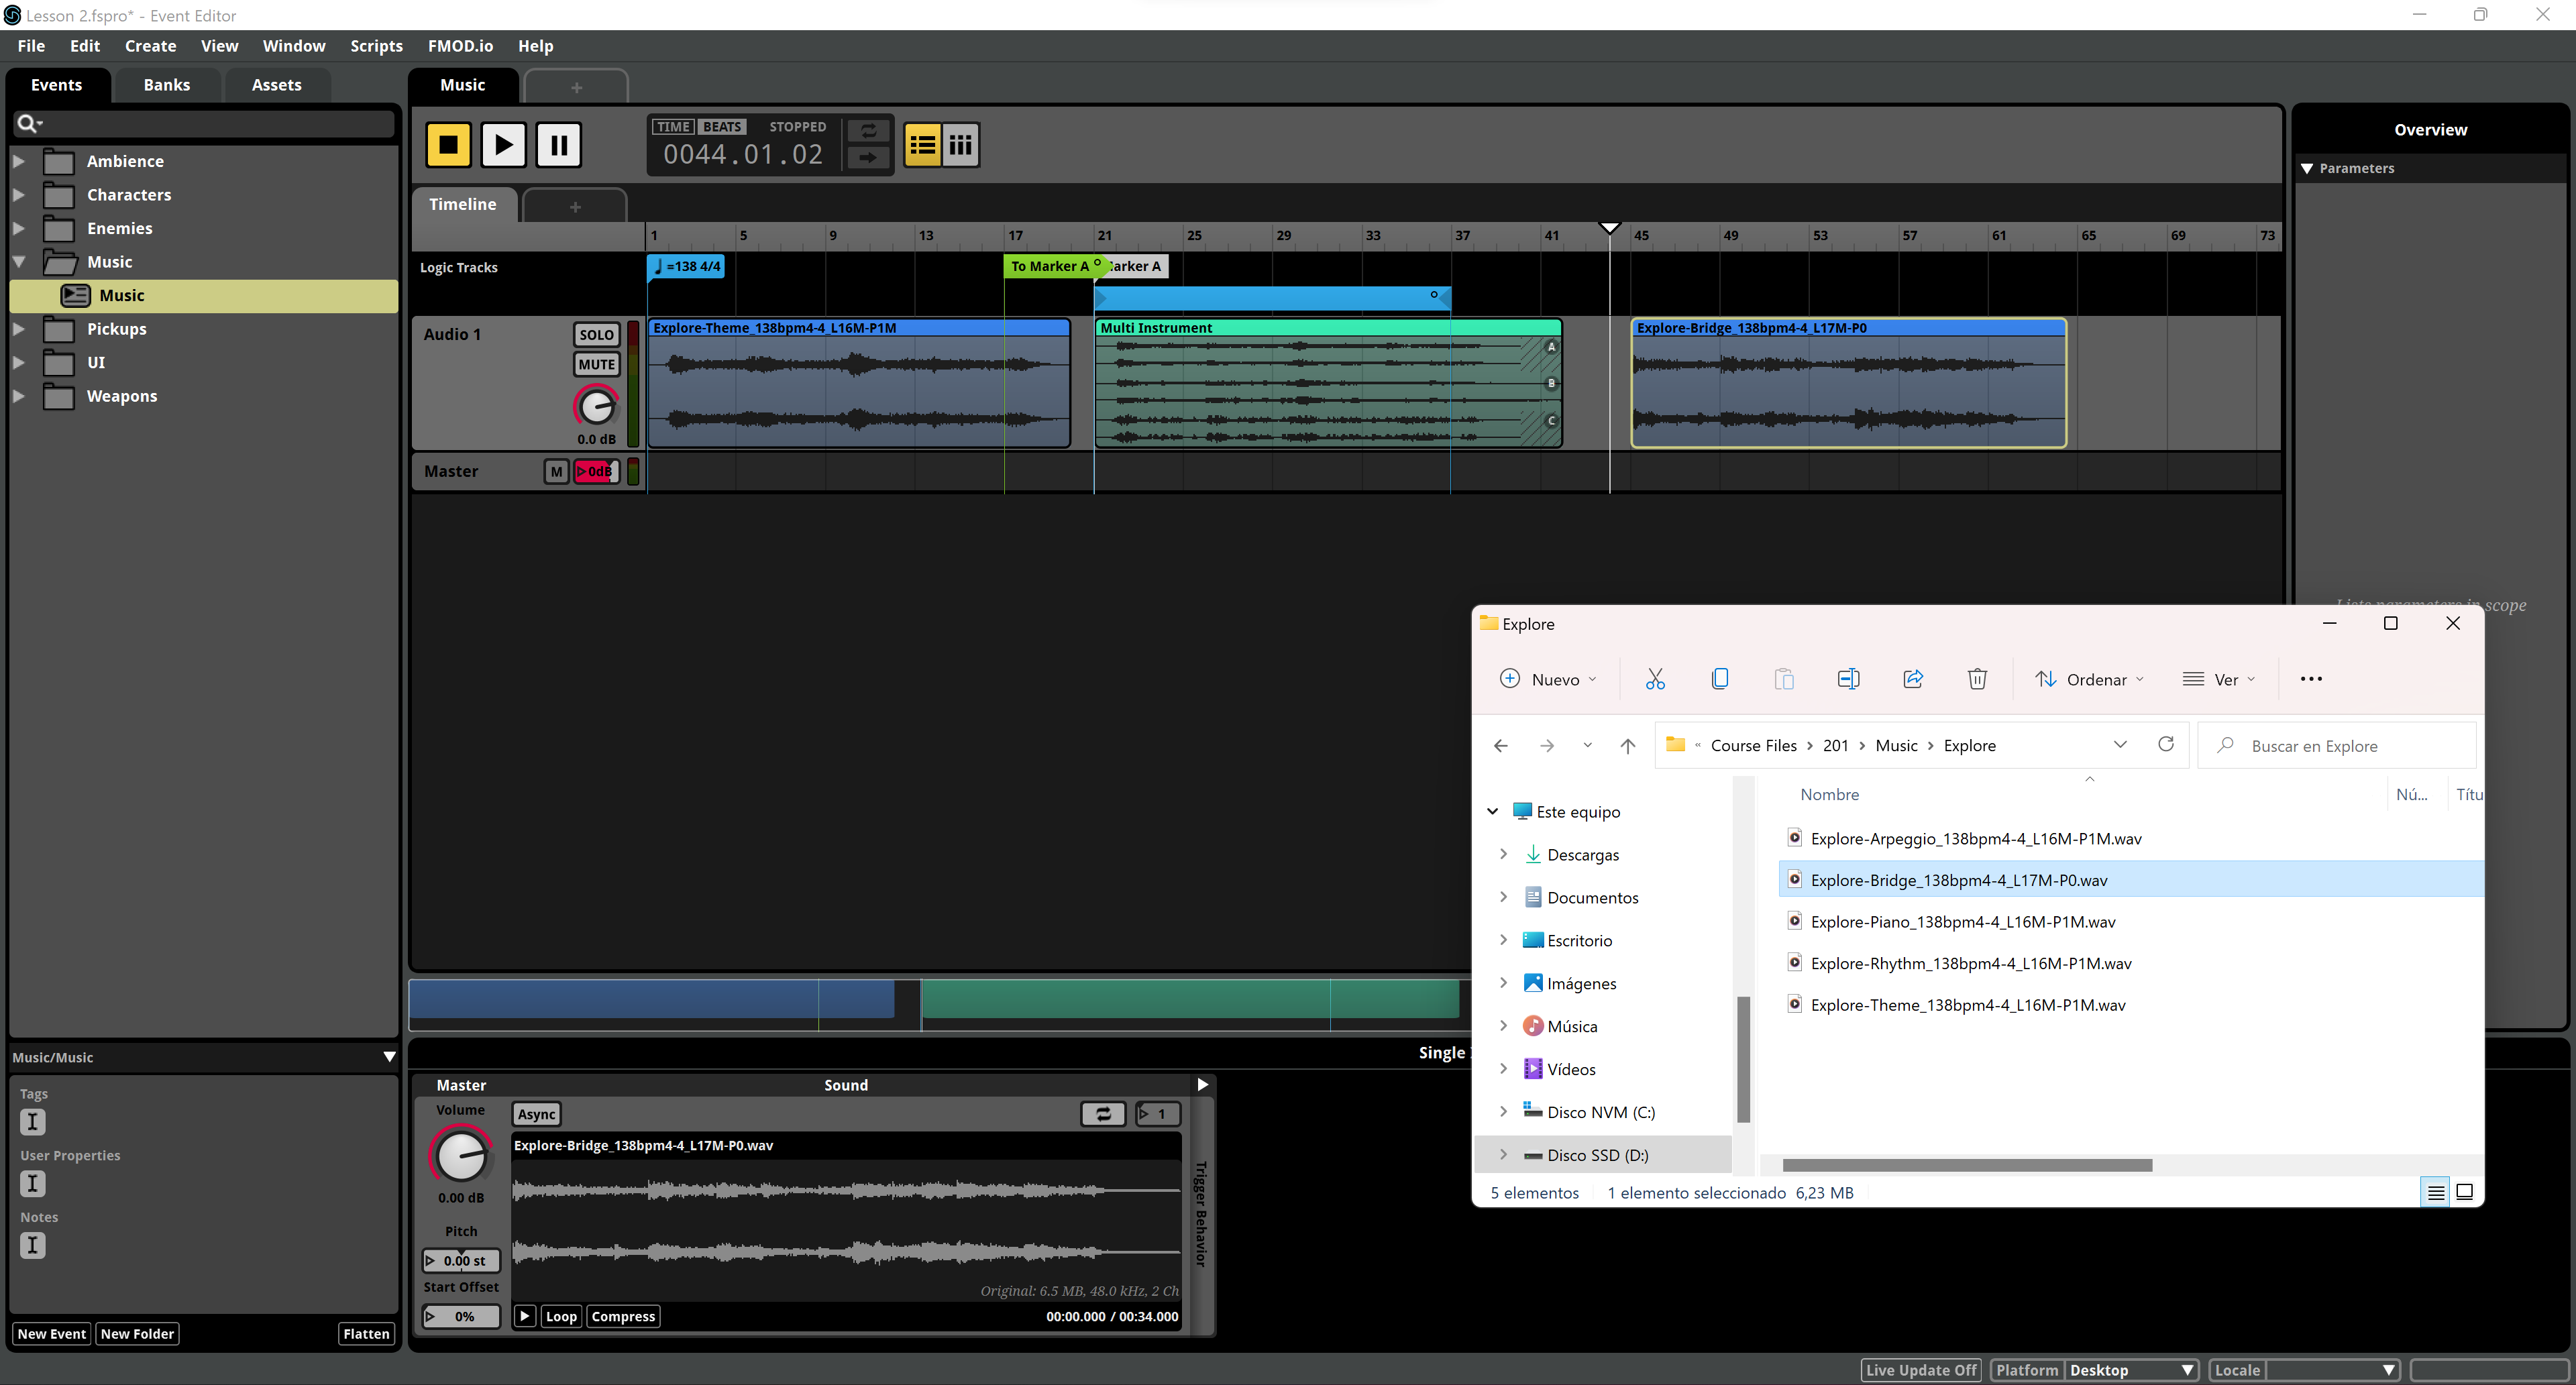
Task: Open the Locale dropdown
Action: (2332, 1370)
